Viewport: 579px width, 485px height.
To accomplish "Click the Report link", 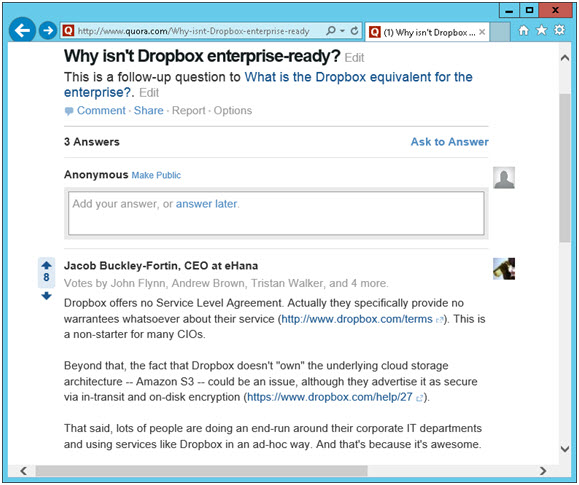I will pyautogui.click(x=189, y=110).
